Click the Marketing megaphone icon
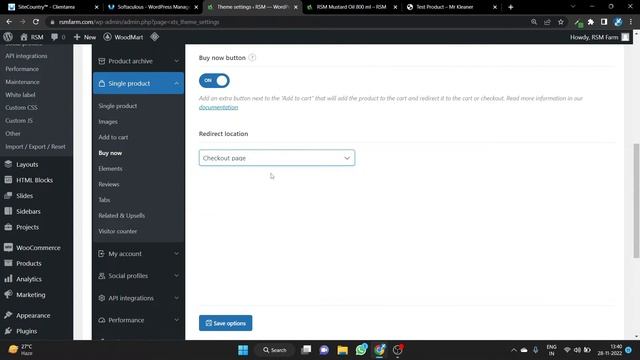Image resolution: width=640 pixels, height=360 pixels. [8, 294]
